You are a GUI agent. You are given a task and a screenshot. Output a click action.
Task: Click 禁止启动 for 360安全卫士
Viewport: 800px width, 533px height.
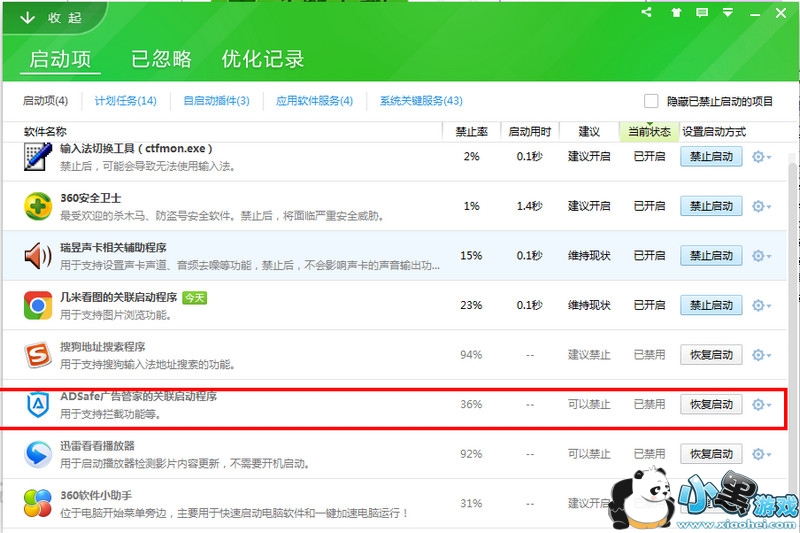point(711,206)
